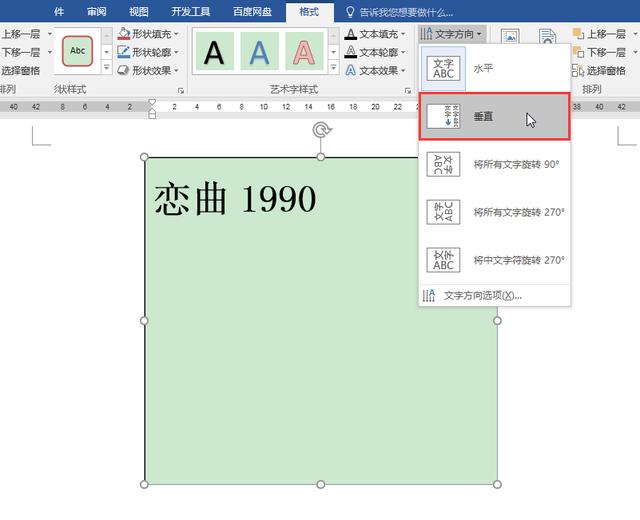Screen dimensions: 640x520
Task: Open the 审阅 ribbon tab
Action: coord(97,11)
